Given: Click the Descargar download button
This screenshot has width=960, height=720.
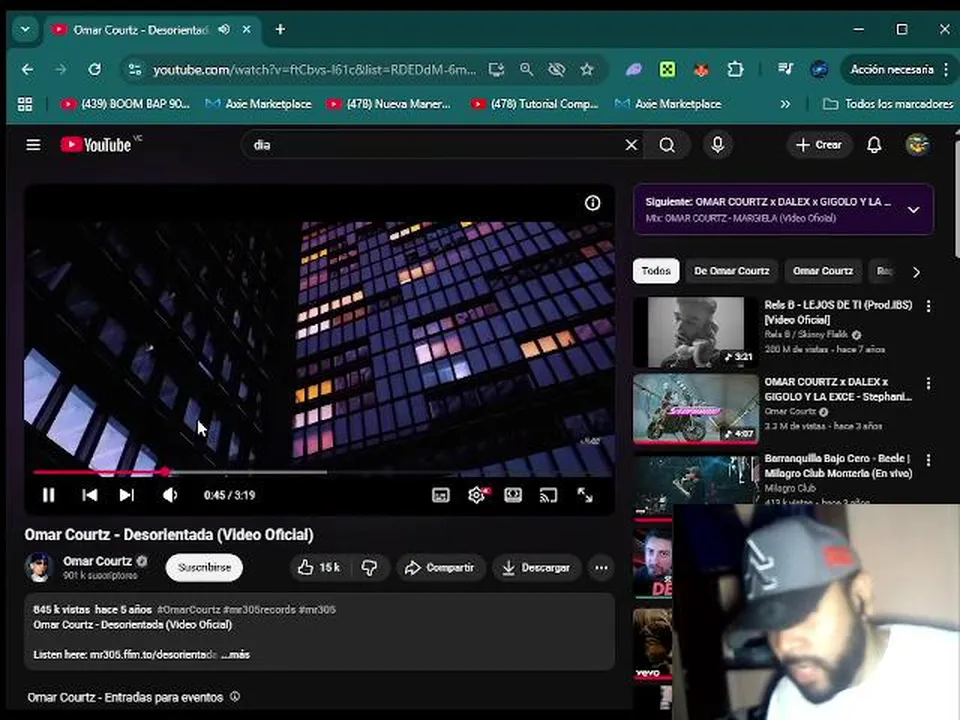Looking at the screenshot, I should pos(536,568).
